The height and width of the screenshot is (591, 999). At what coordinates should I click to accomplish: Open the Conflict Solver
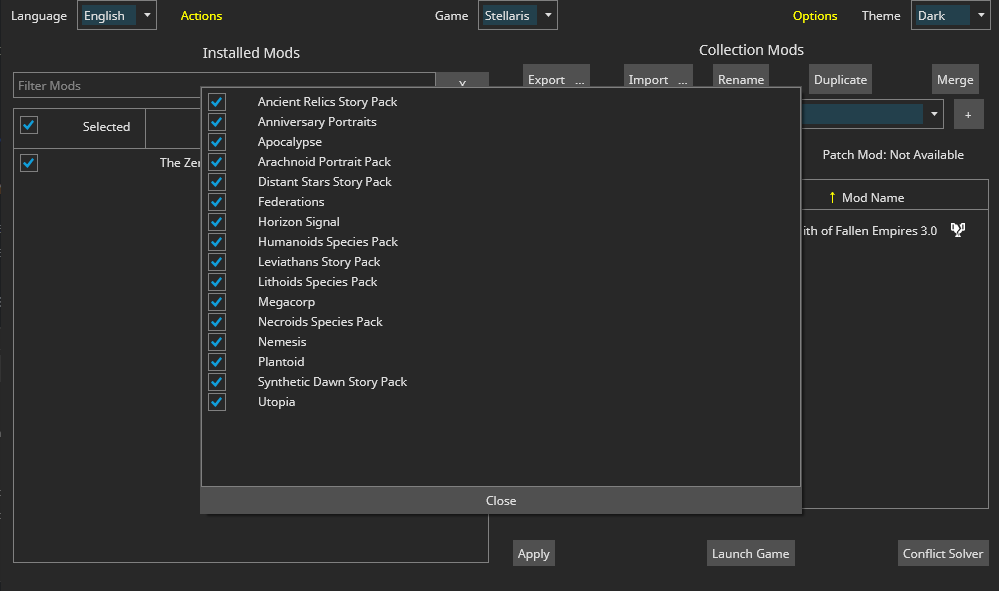pyautogui.click(x=943, y=553)
